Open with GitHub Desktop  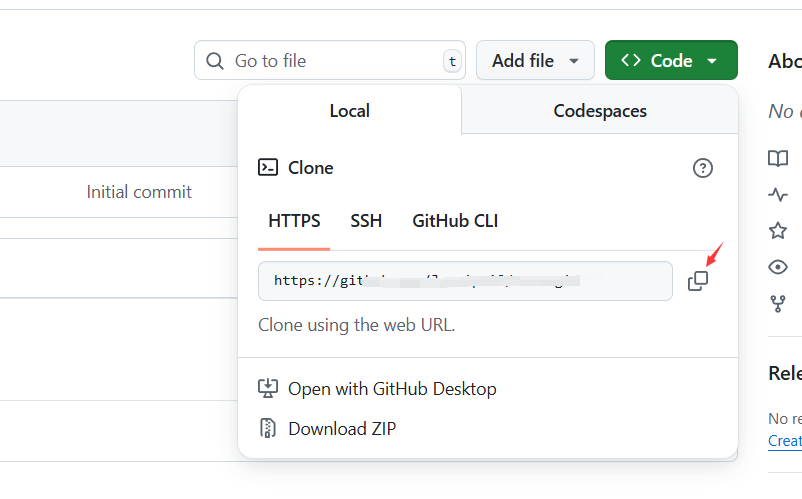392,389
